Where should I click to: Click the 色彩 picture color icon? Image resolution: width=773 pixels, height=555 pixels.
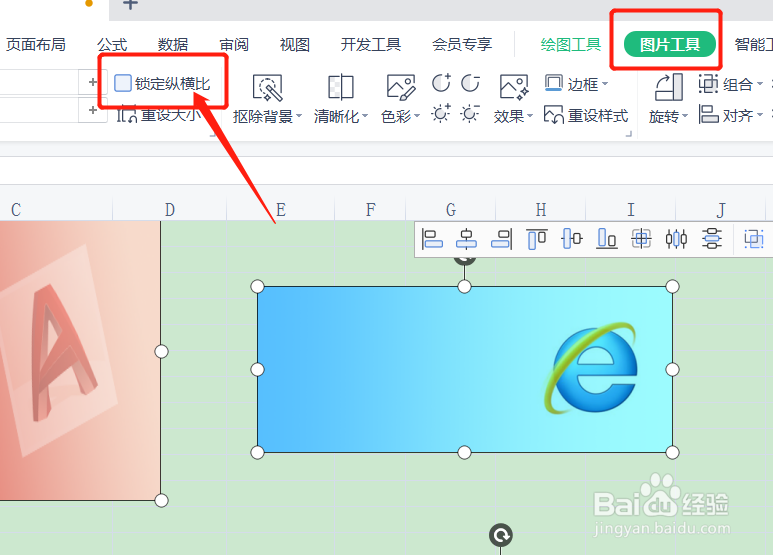pyautogui.click(x=400, y=88)
